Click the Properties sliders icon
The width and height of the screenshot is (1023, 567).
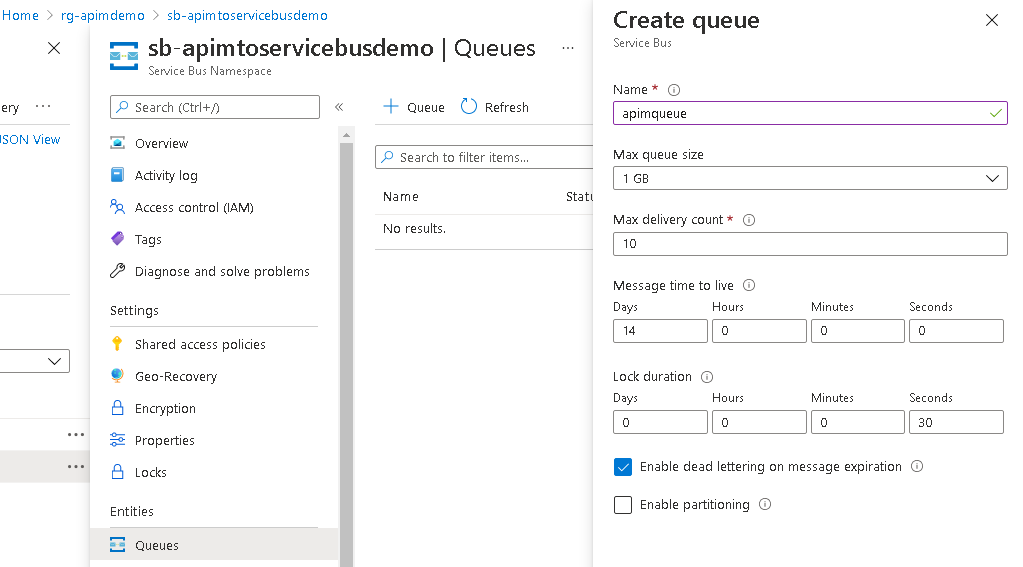(117, 440)
